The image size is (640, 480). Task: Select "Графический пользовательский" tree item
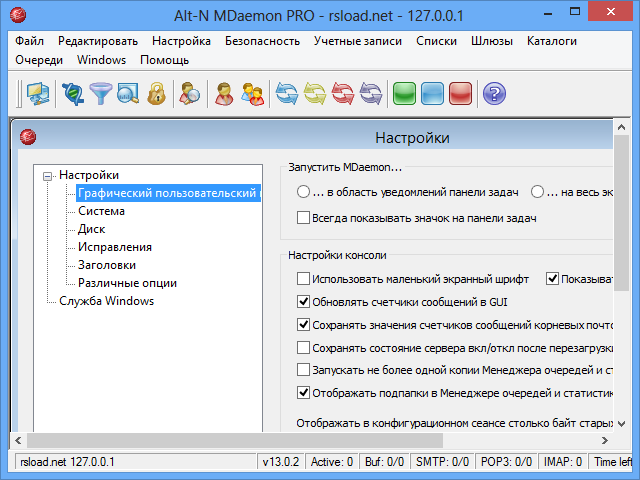pos(169,193)
